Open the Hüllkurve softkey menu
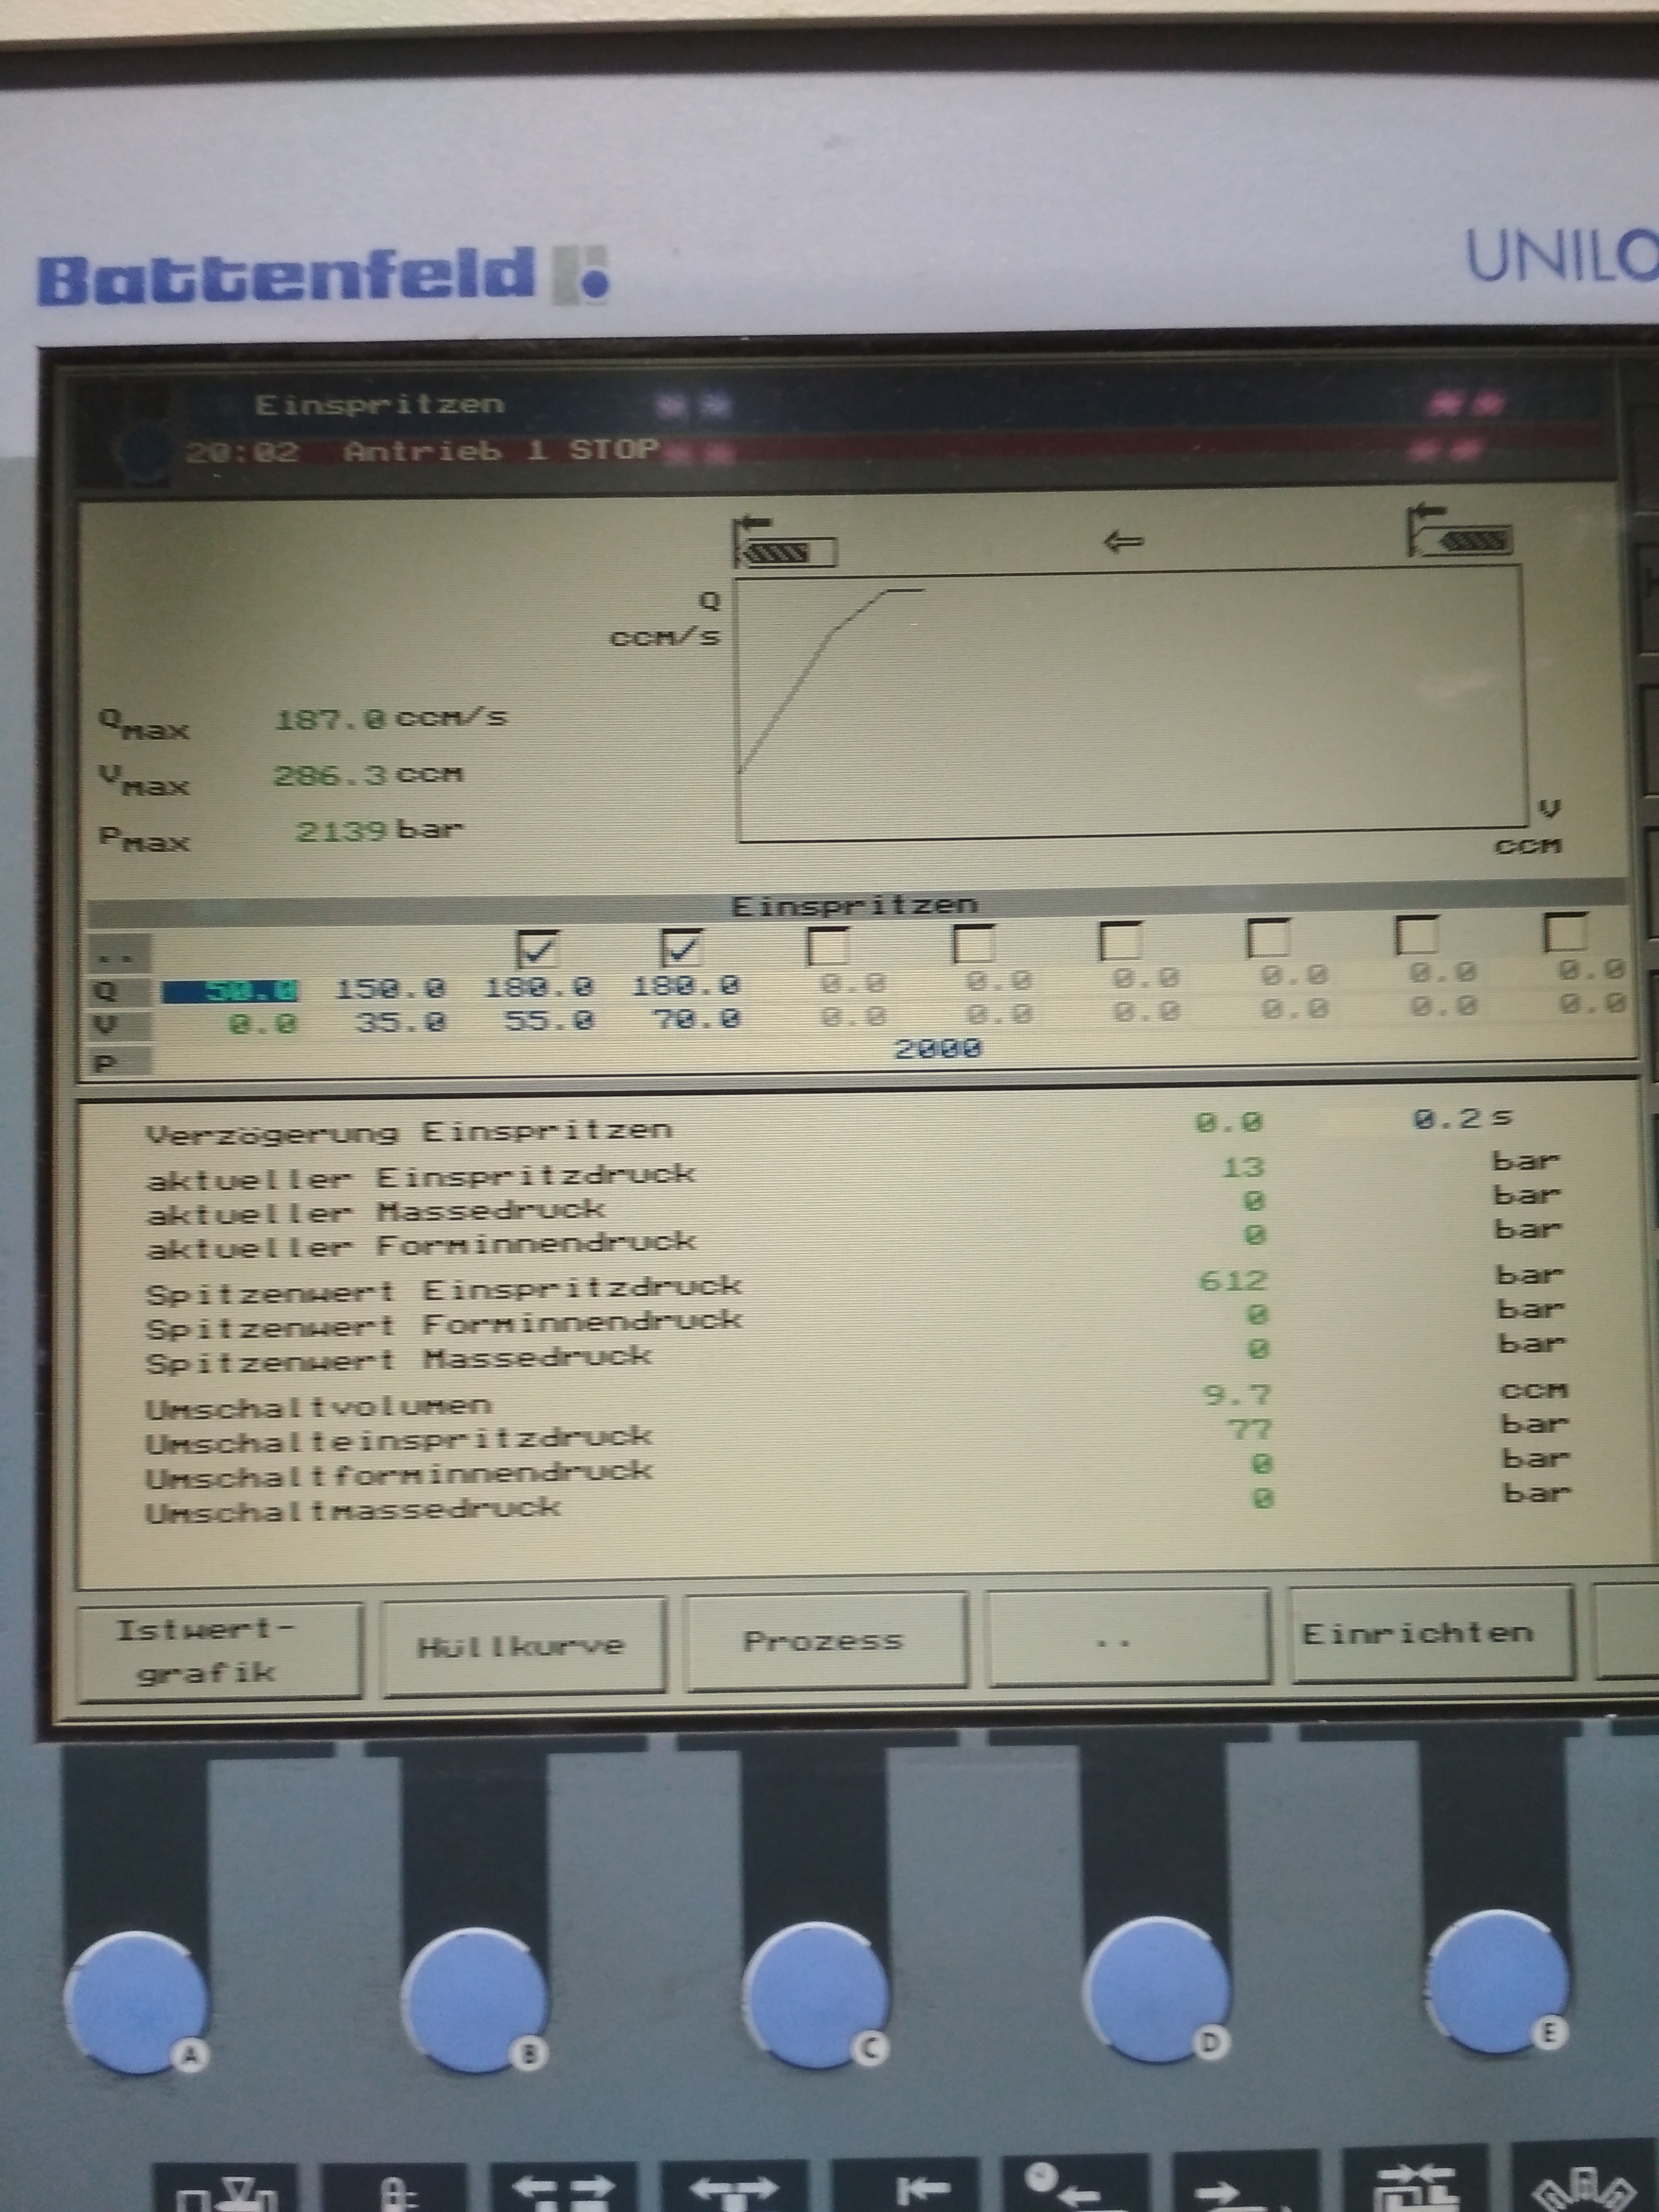 [x=523, y=1646]
